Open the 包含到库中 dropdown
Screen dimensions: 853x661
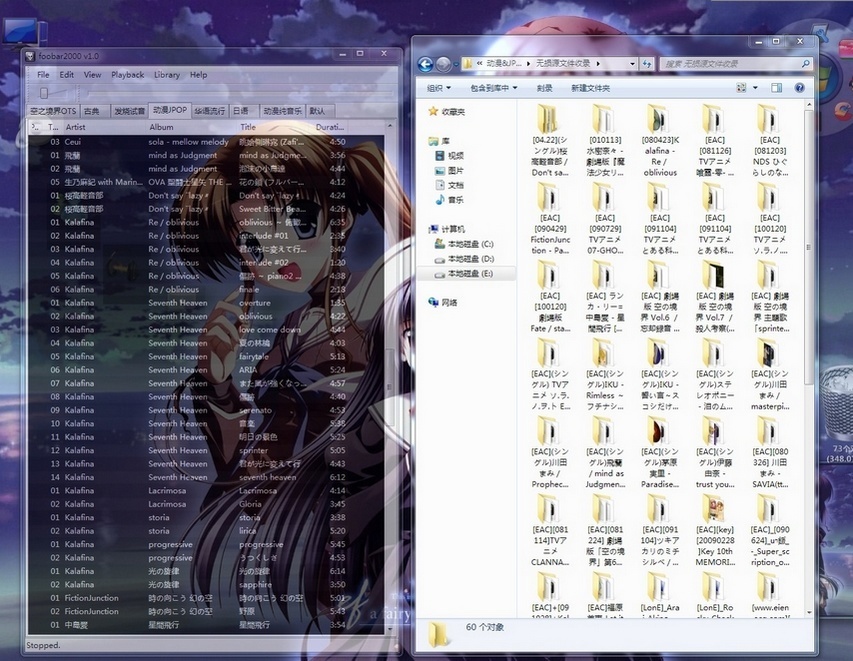pyautogui.click(x=493, y=88)
